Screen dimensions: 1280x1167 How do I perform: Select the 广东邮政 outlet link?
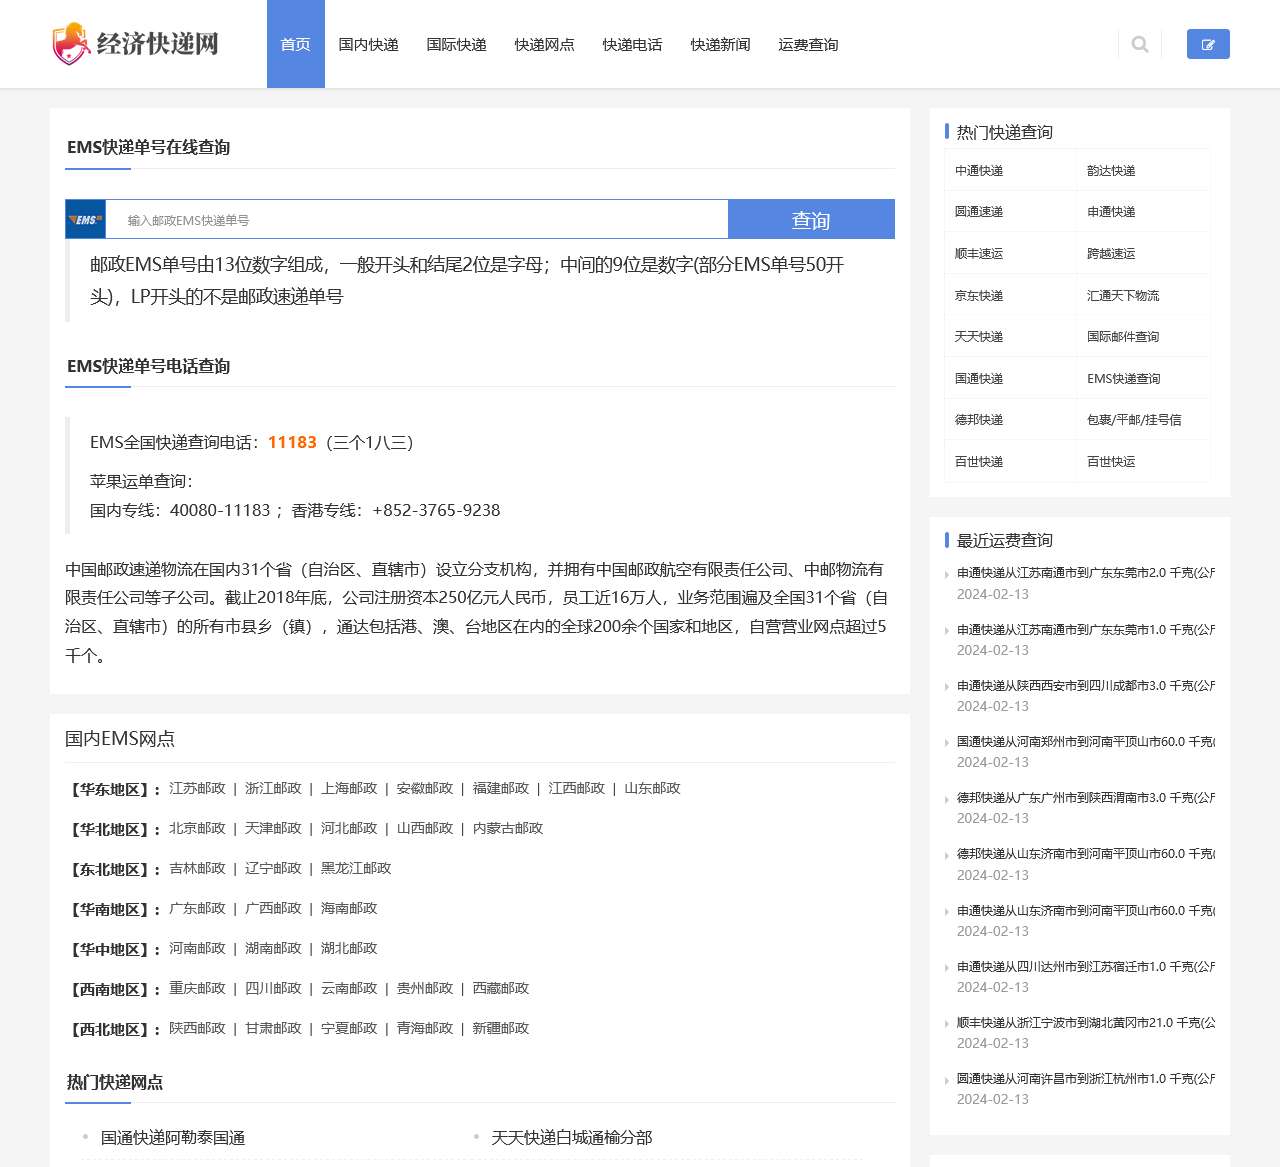pyautogui.click(x=197, y=909)
